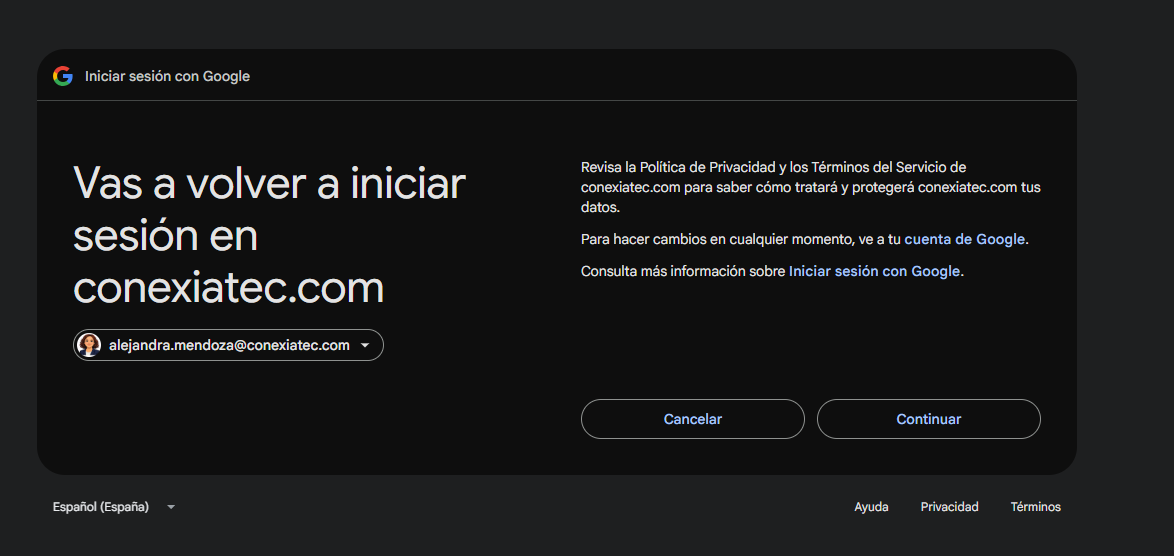Select the alejandra.mendoza@conexiatec.com email text
Image resolution: width=1174 pixels, height=556 pixels.
[x=229, y=345]
